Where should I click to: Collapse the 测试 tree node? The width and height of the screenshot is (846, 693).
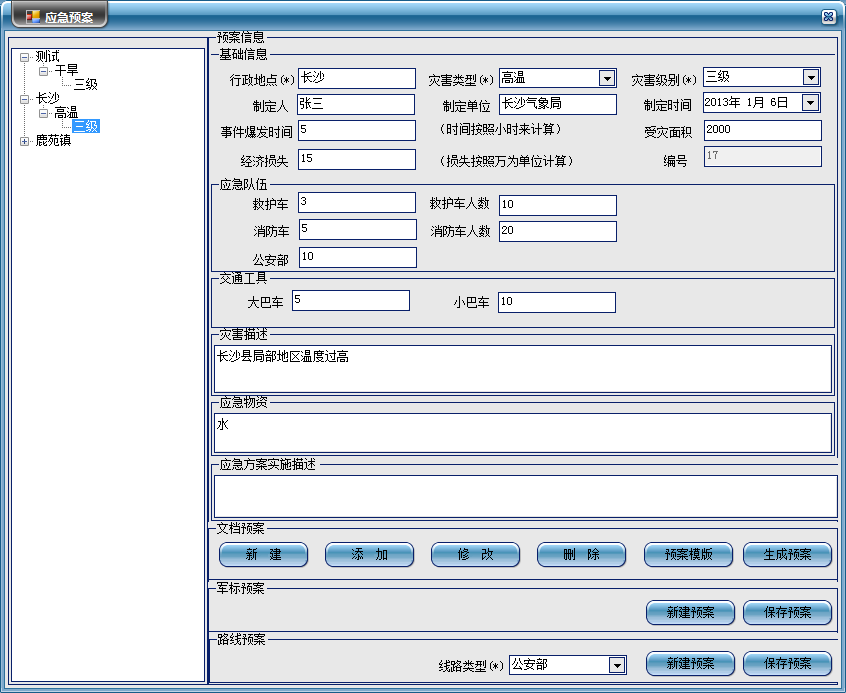[25, 57]
